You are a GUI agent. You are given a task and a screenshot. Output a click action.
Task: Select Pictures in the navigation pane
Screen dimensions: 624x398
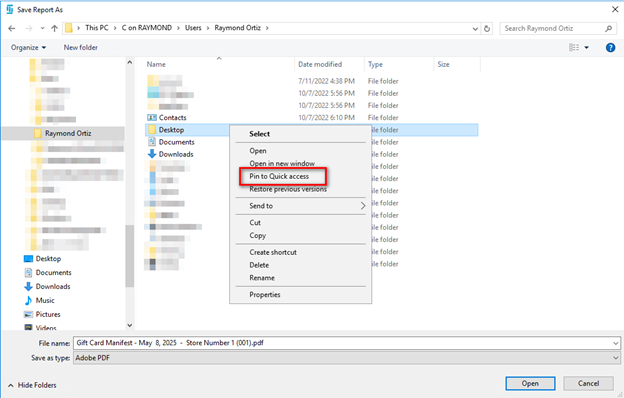coord(48,314)
